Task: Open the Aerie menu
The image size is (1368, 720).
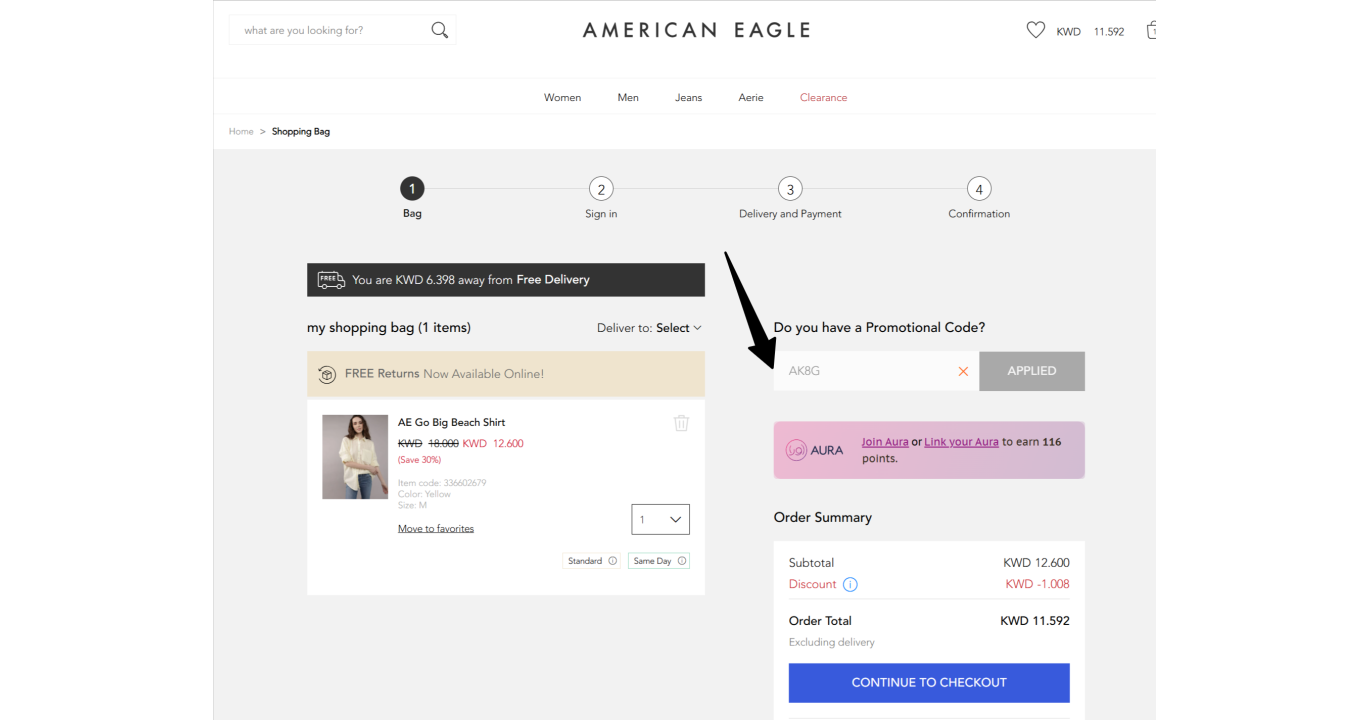Action: (751, 97)
